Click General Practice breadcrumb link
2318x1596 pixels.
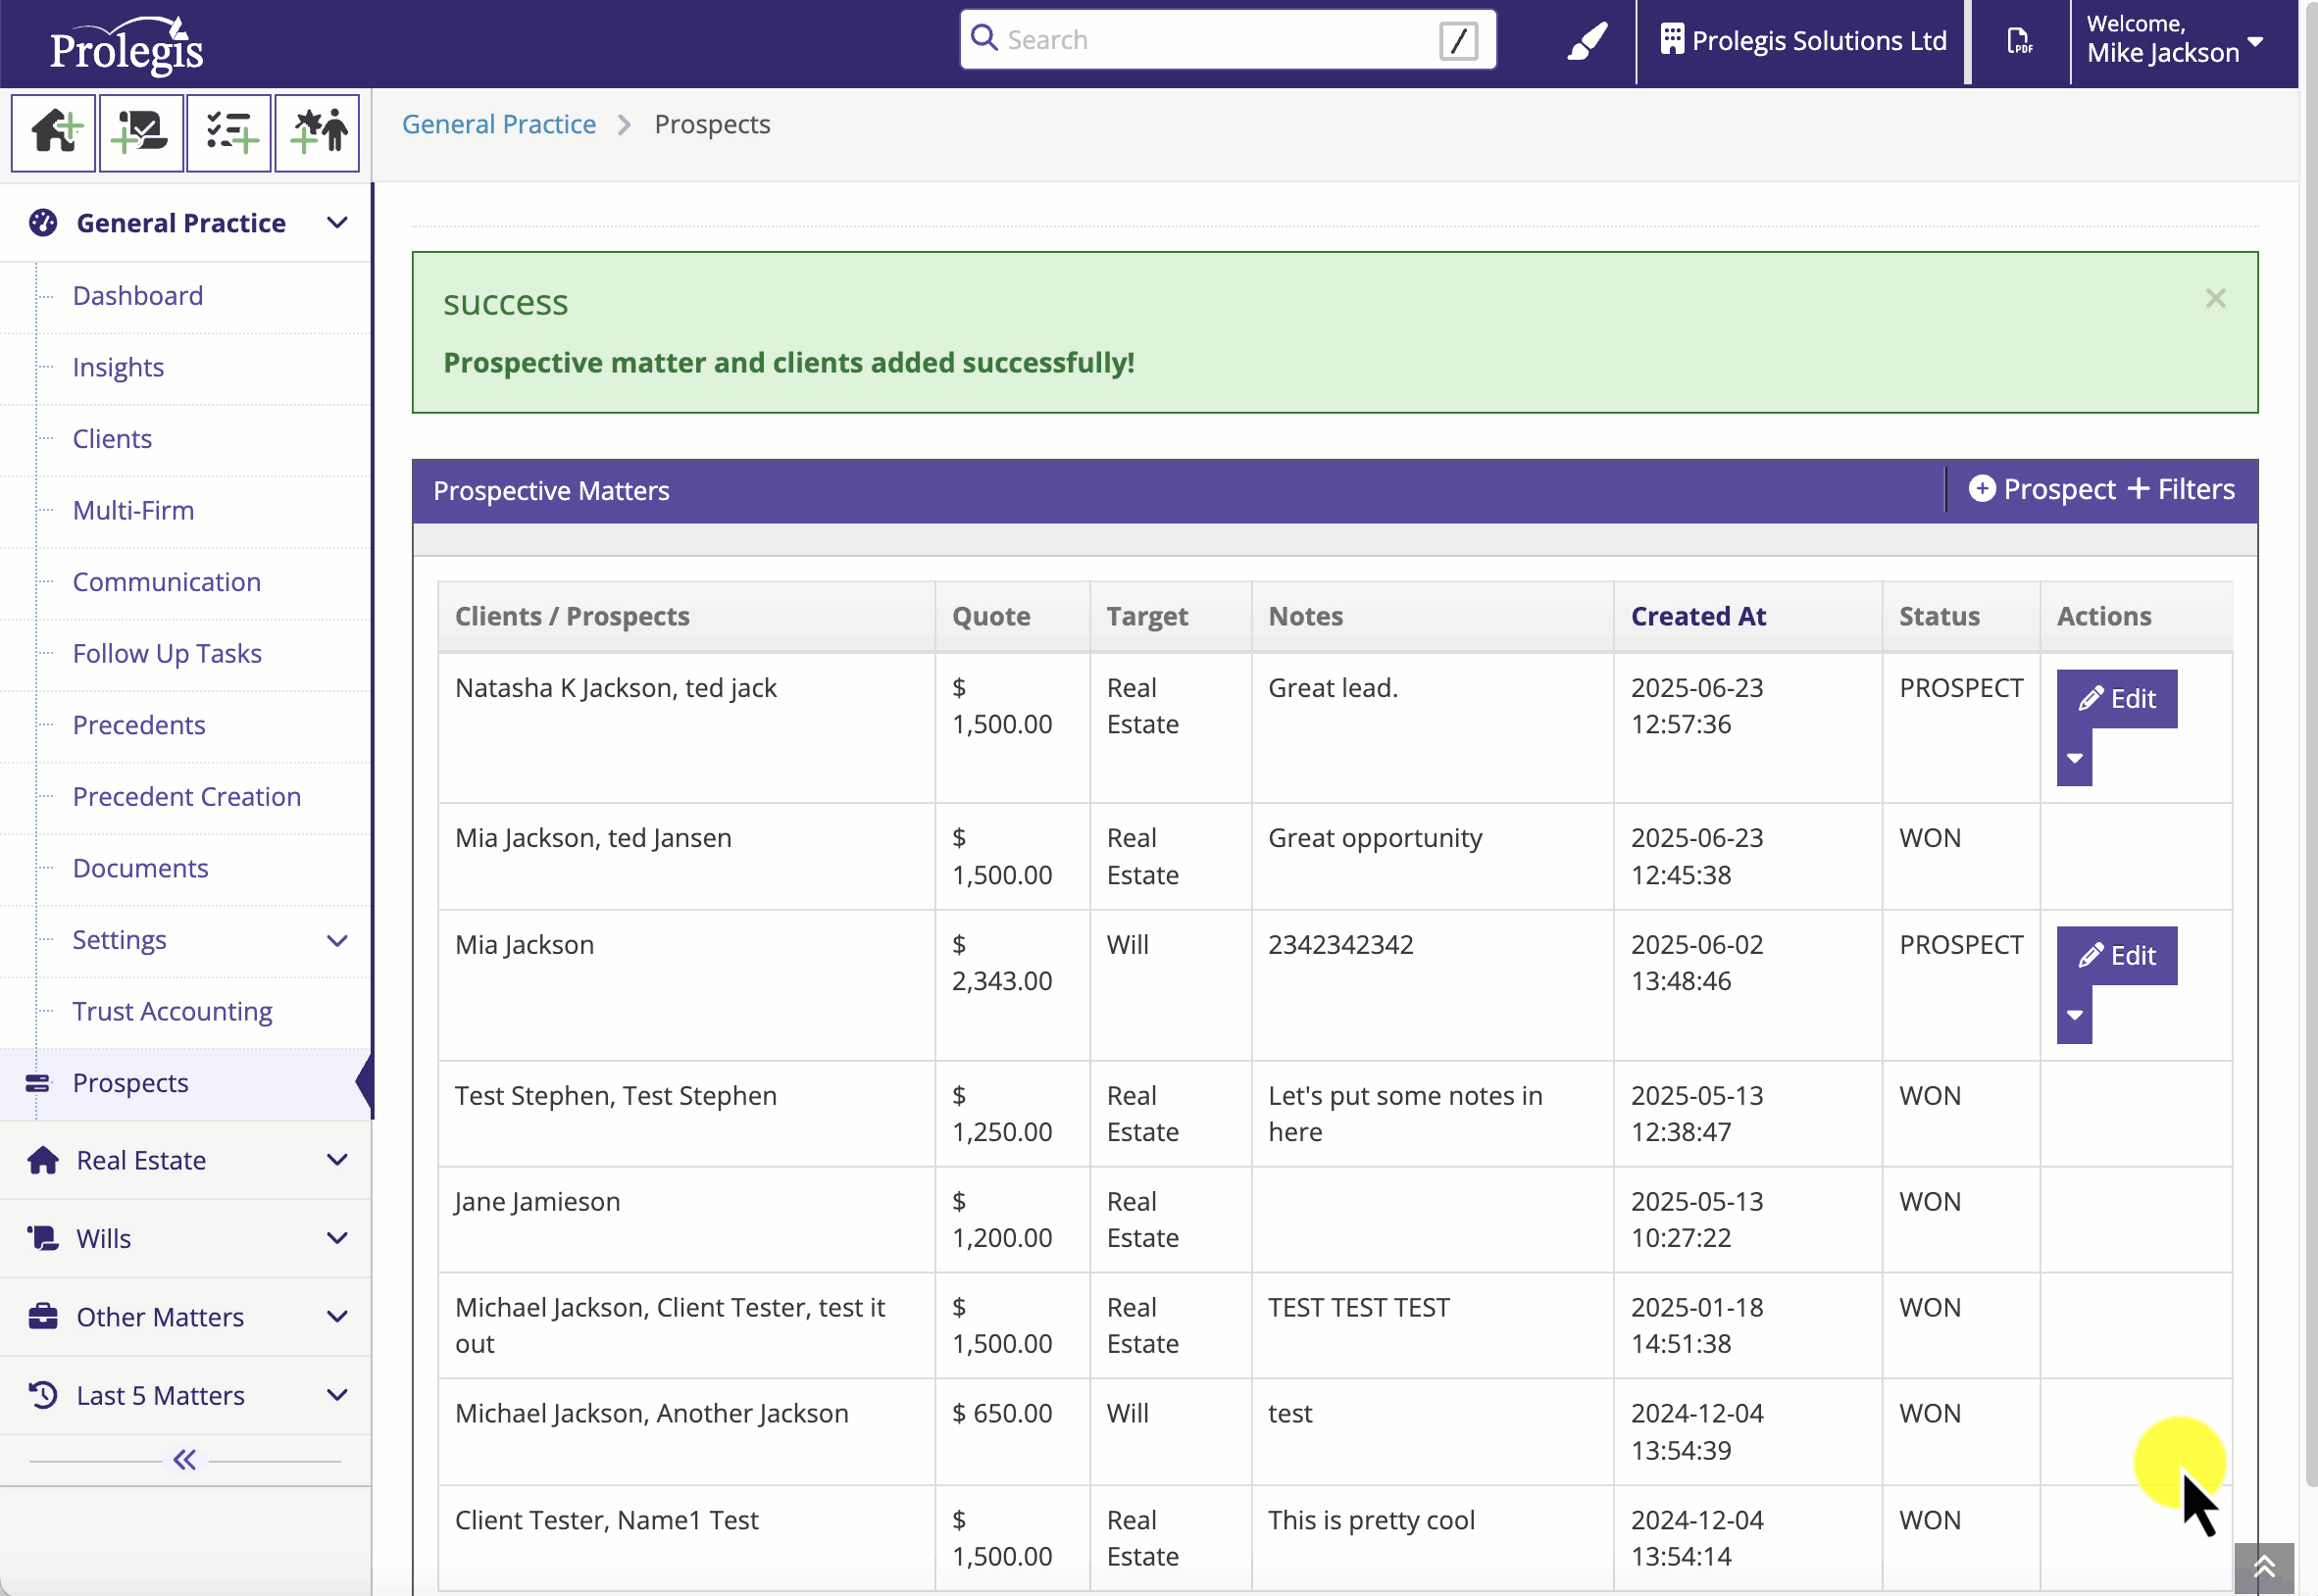(499, 124)
